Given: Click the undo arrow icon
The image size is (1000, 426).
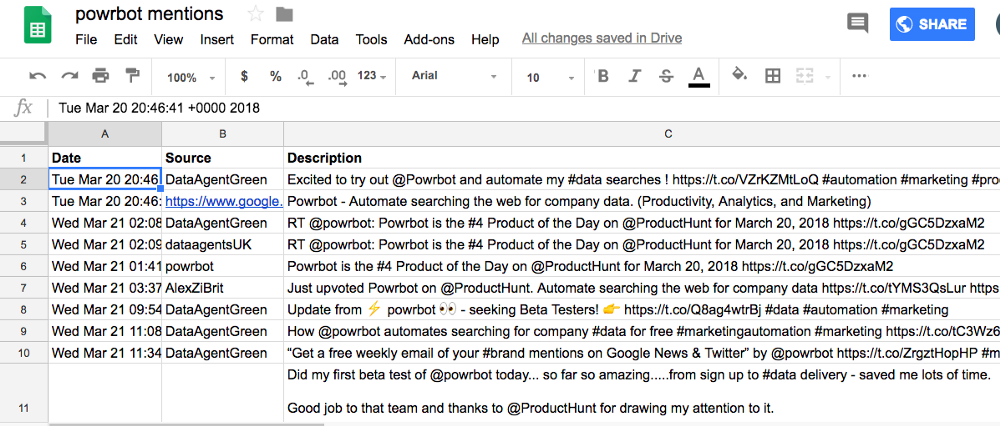Looking at the screenshot, I should coord(38,77).
